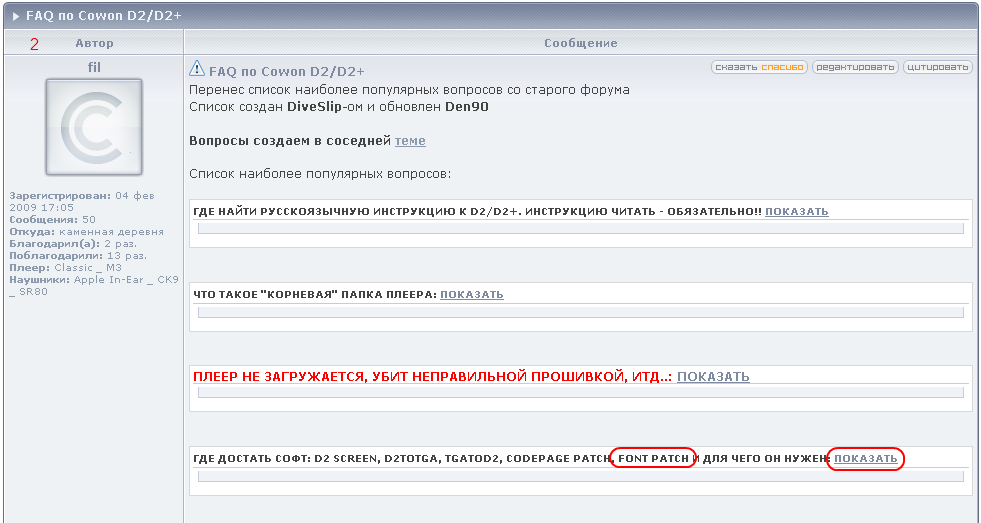The height and width of the screenshot is (523, 981).
Task: Expand the 'Где достать софт' spoiler
Action: [865, 459]
